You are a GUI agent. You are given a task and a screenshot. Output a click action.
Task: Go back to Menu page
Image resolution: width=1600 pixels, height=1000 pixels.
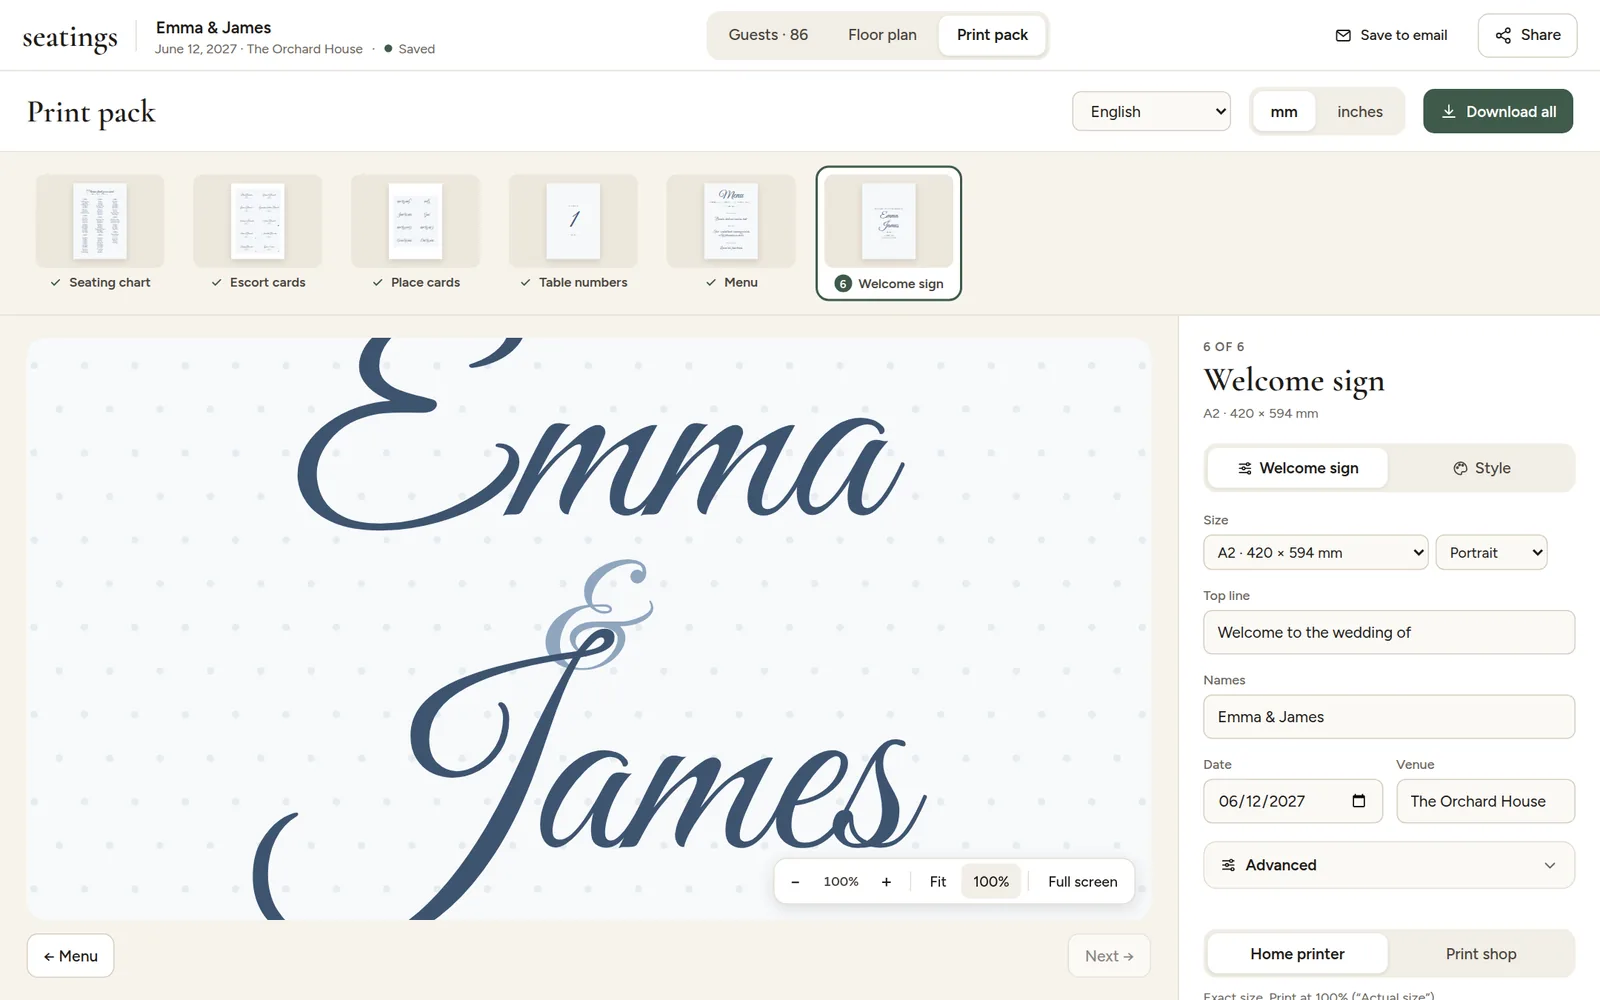(x=70, y=956)
